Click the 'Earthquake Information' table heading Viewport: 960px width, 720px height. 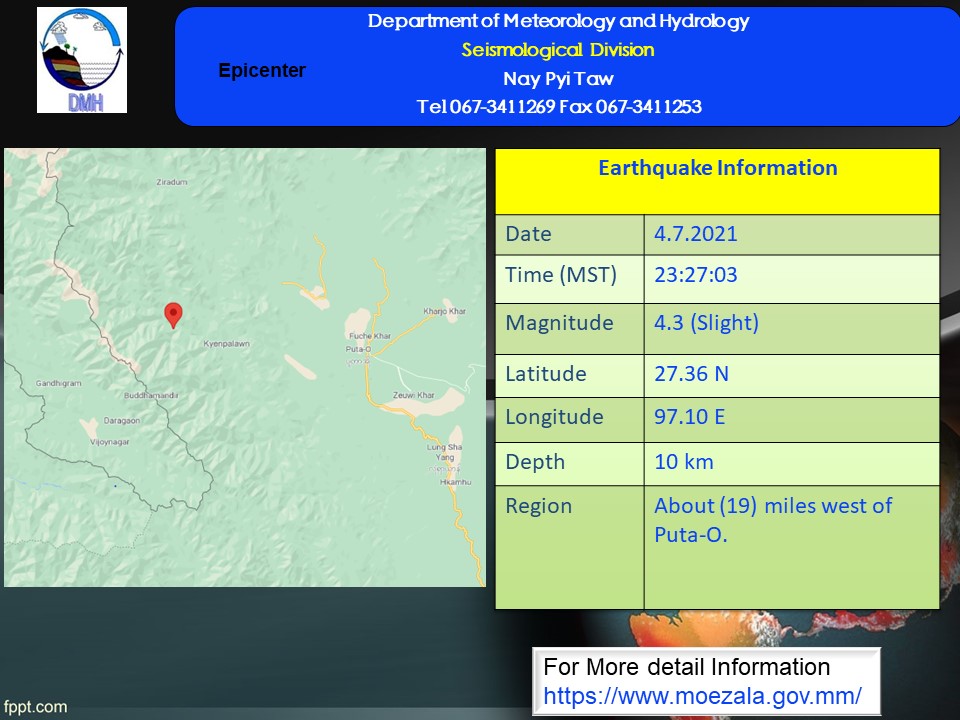click(718, 168)
